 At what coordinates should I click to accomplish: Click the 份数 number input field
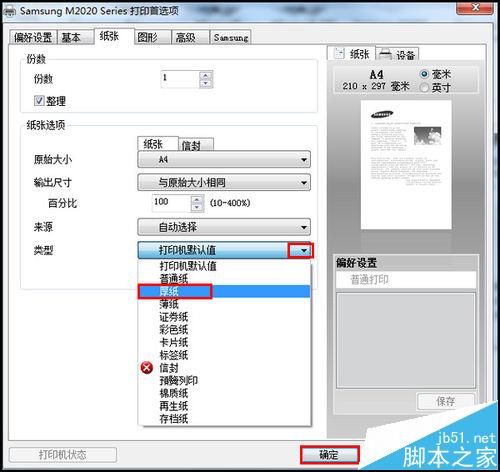[180, 79]
